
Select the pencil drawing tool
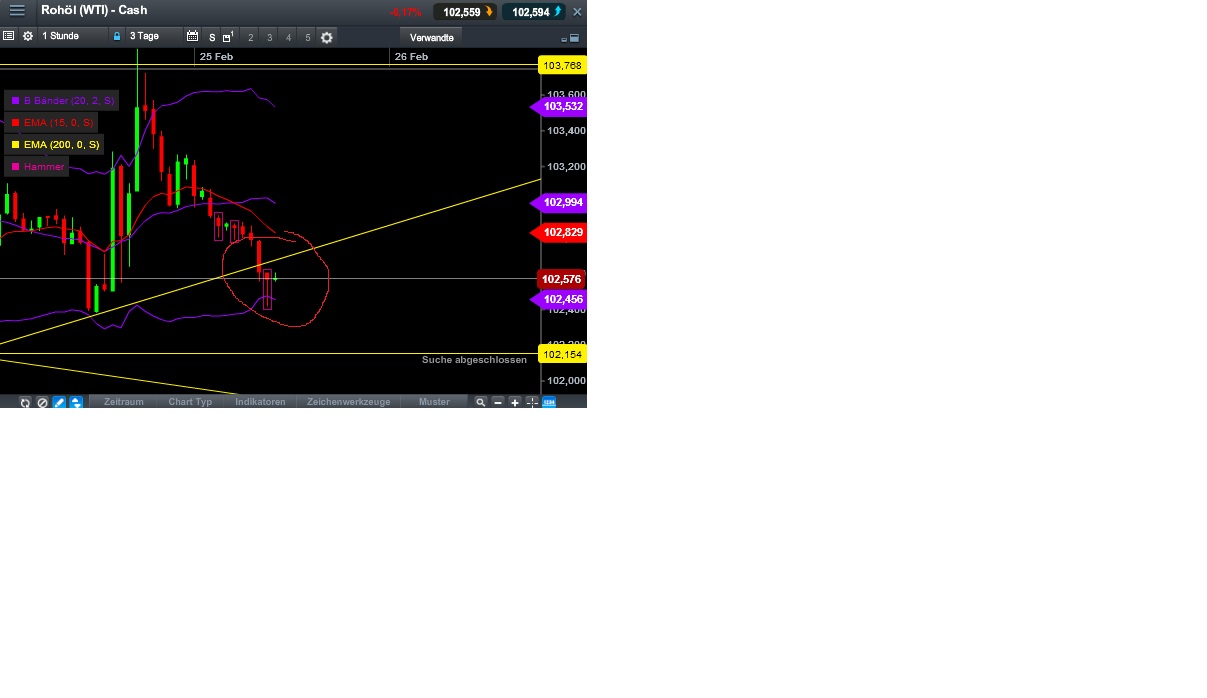59,402
